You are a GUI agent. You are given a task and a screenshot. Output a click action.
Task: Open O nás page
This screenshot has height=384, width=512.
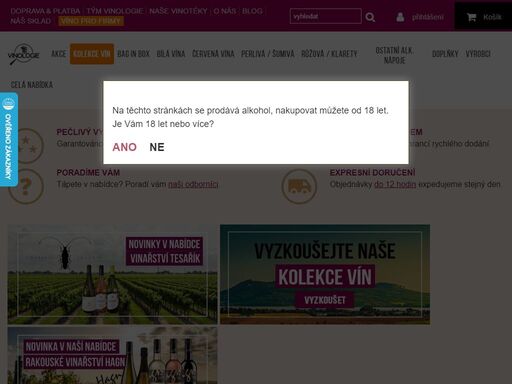click(x=225, y=11)
